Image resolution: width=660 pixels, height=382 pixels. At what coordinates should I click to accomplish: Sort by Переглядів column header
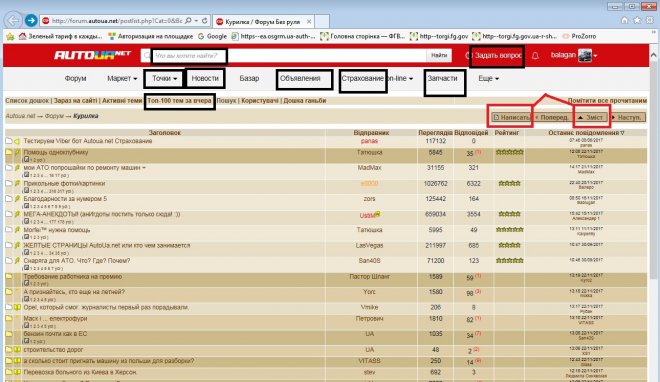[x=436, y=133]
